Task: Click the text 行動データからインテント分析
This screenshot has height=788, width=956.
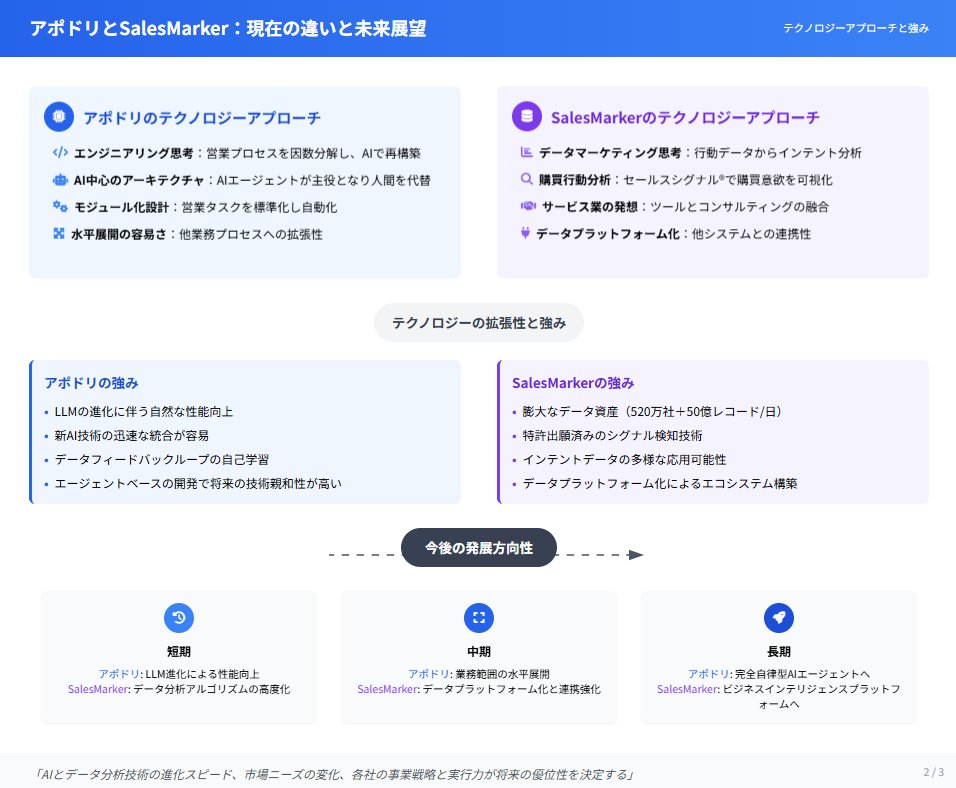Action: 778,152
